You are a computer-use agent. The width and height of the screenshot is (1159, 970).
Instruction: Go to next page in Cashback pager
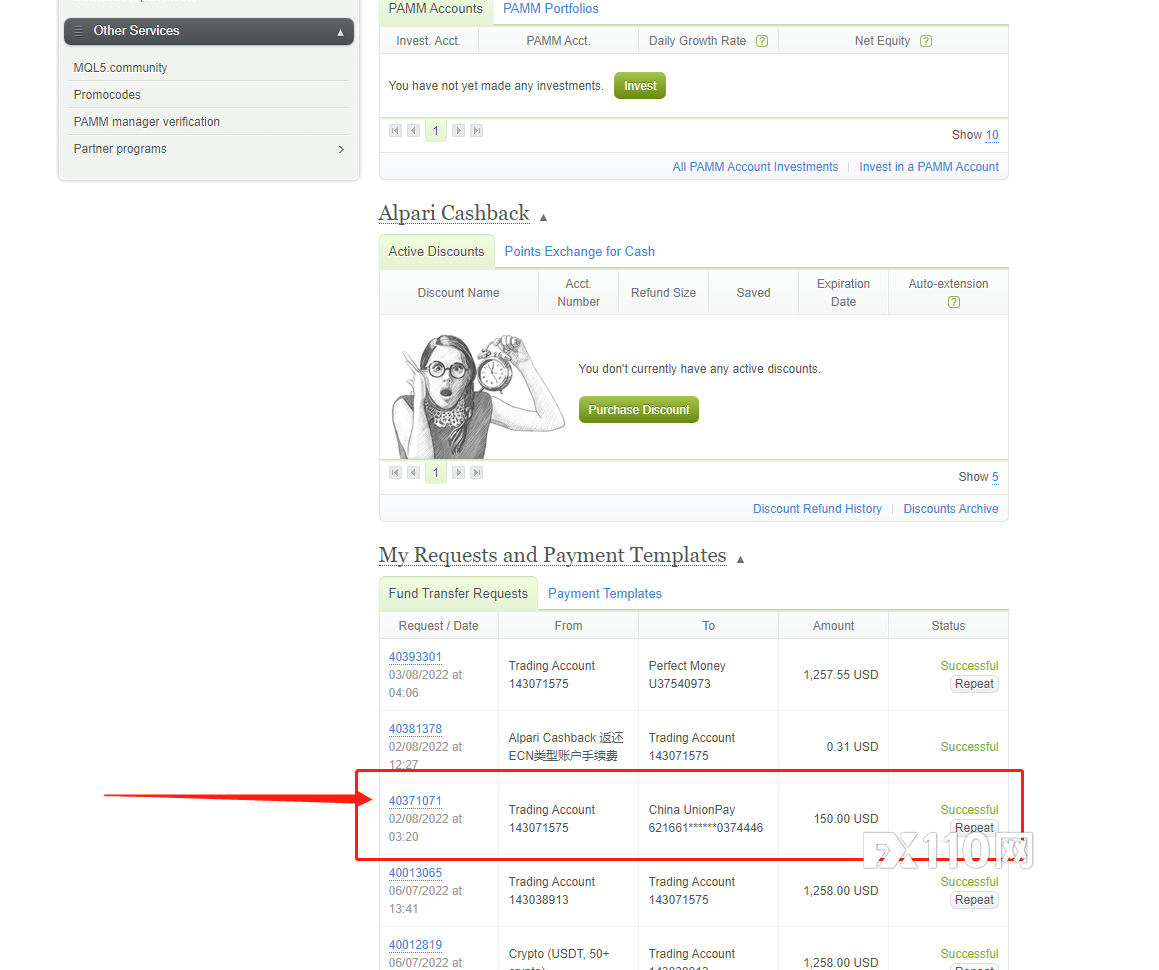pyautogui.click(x=458, y=472)
